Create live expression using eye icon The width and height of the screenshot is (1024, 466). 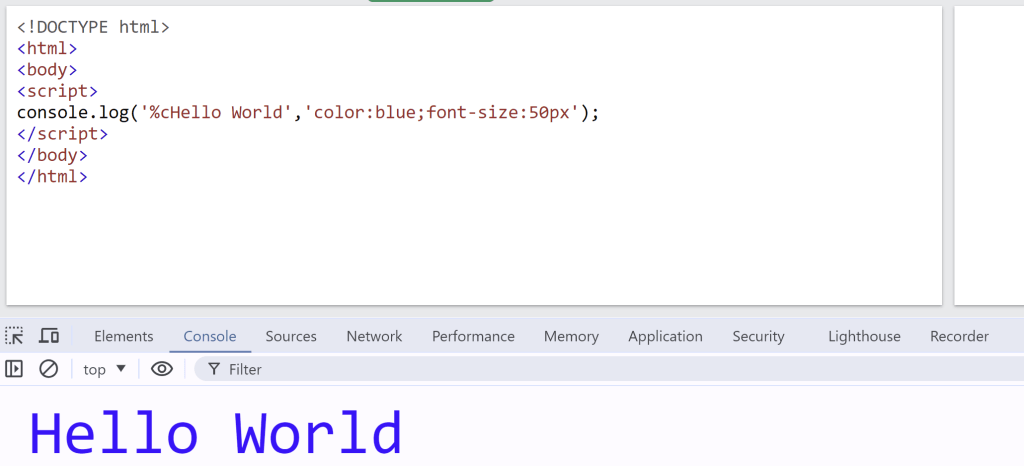(162, 369)
